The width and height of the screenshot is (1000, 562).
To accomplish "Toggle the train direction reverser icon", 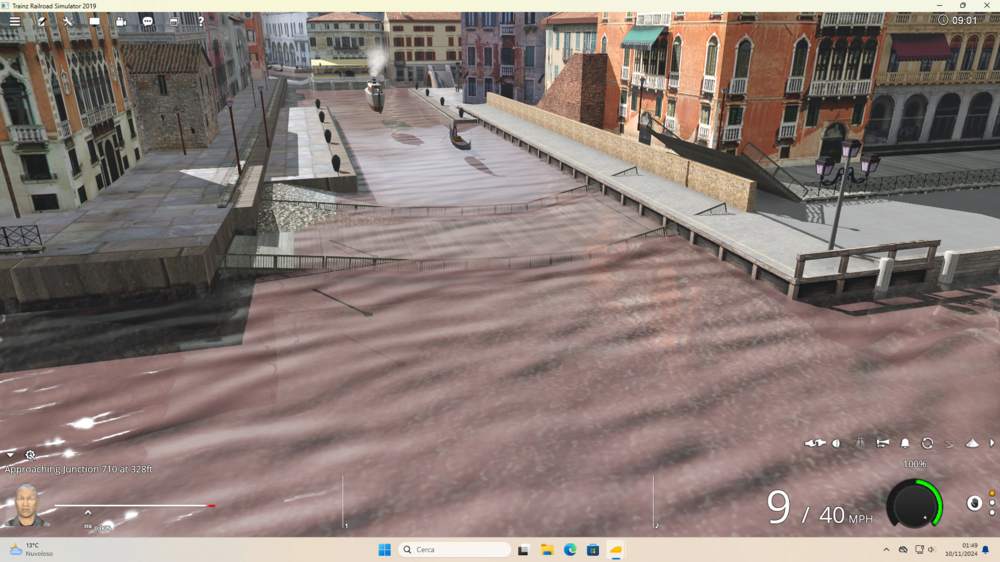I will (814, 443).
